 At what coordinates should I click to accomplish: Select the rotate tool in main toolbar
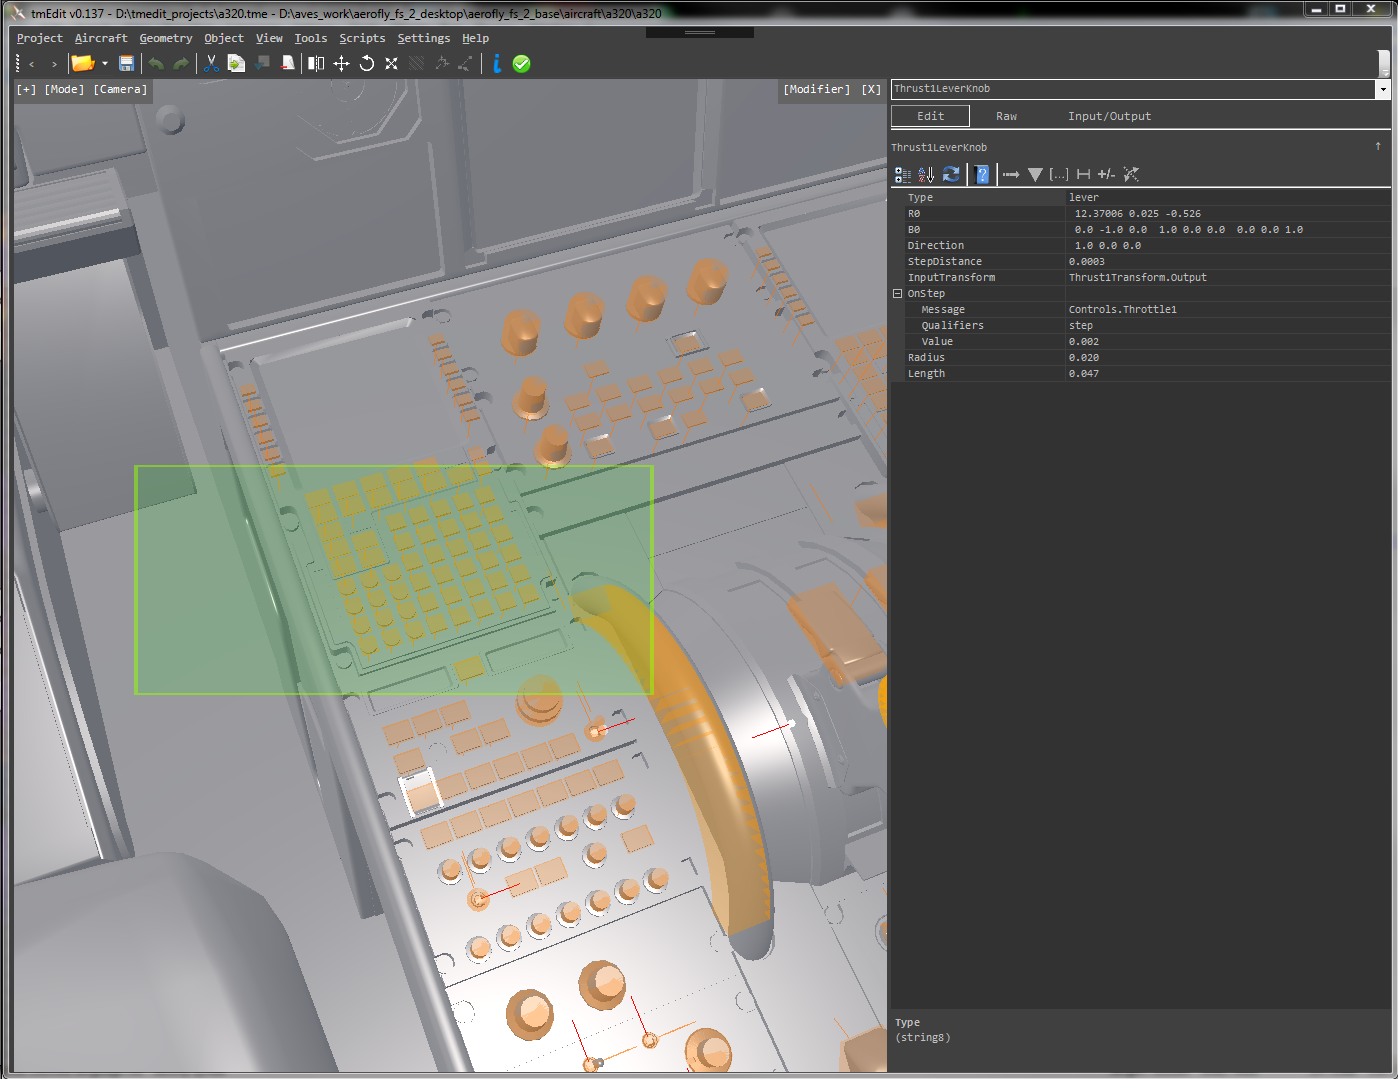pos(367,64)
